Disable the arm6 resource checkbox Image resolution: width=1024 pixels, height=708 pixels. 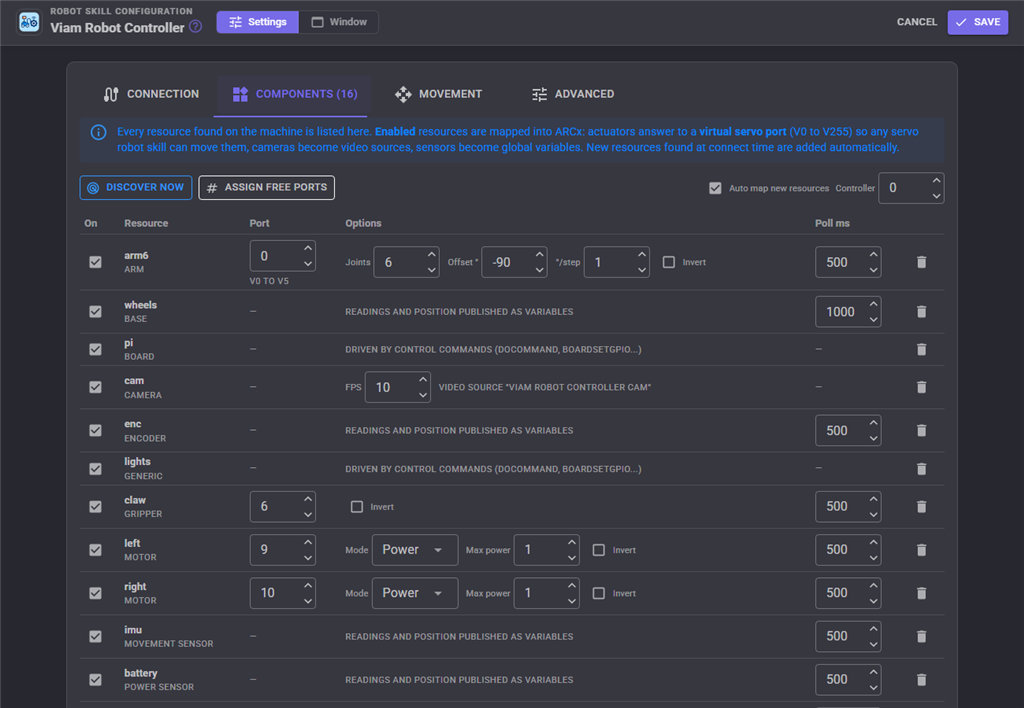pyautogui.click(x=95, y=262)
